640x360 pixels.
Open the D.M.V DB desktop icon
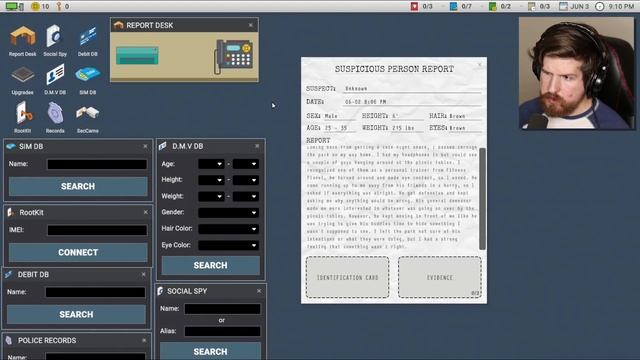(x=55, y=78)
